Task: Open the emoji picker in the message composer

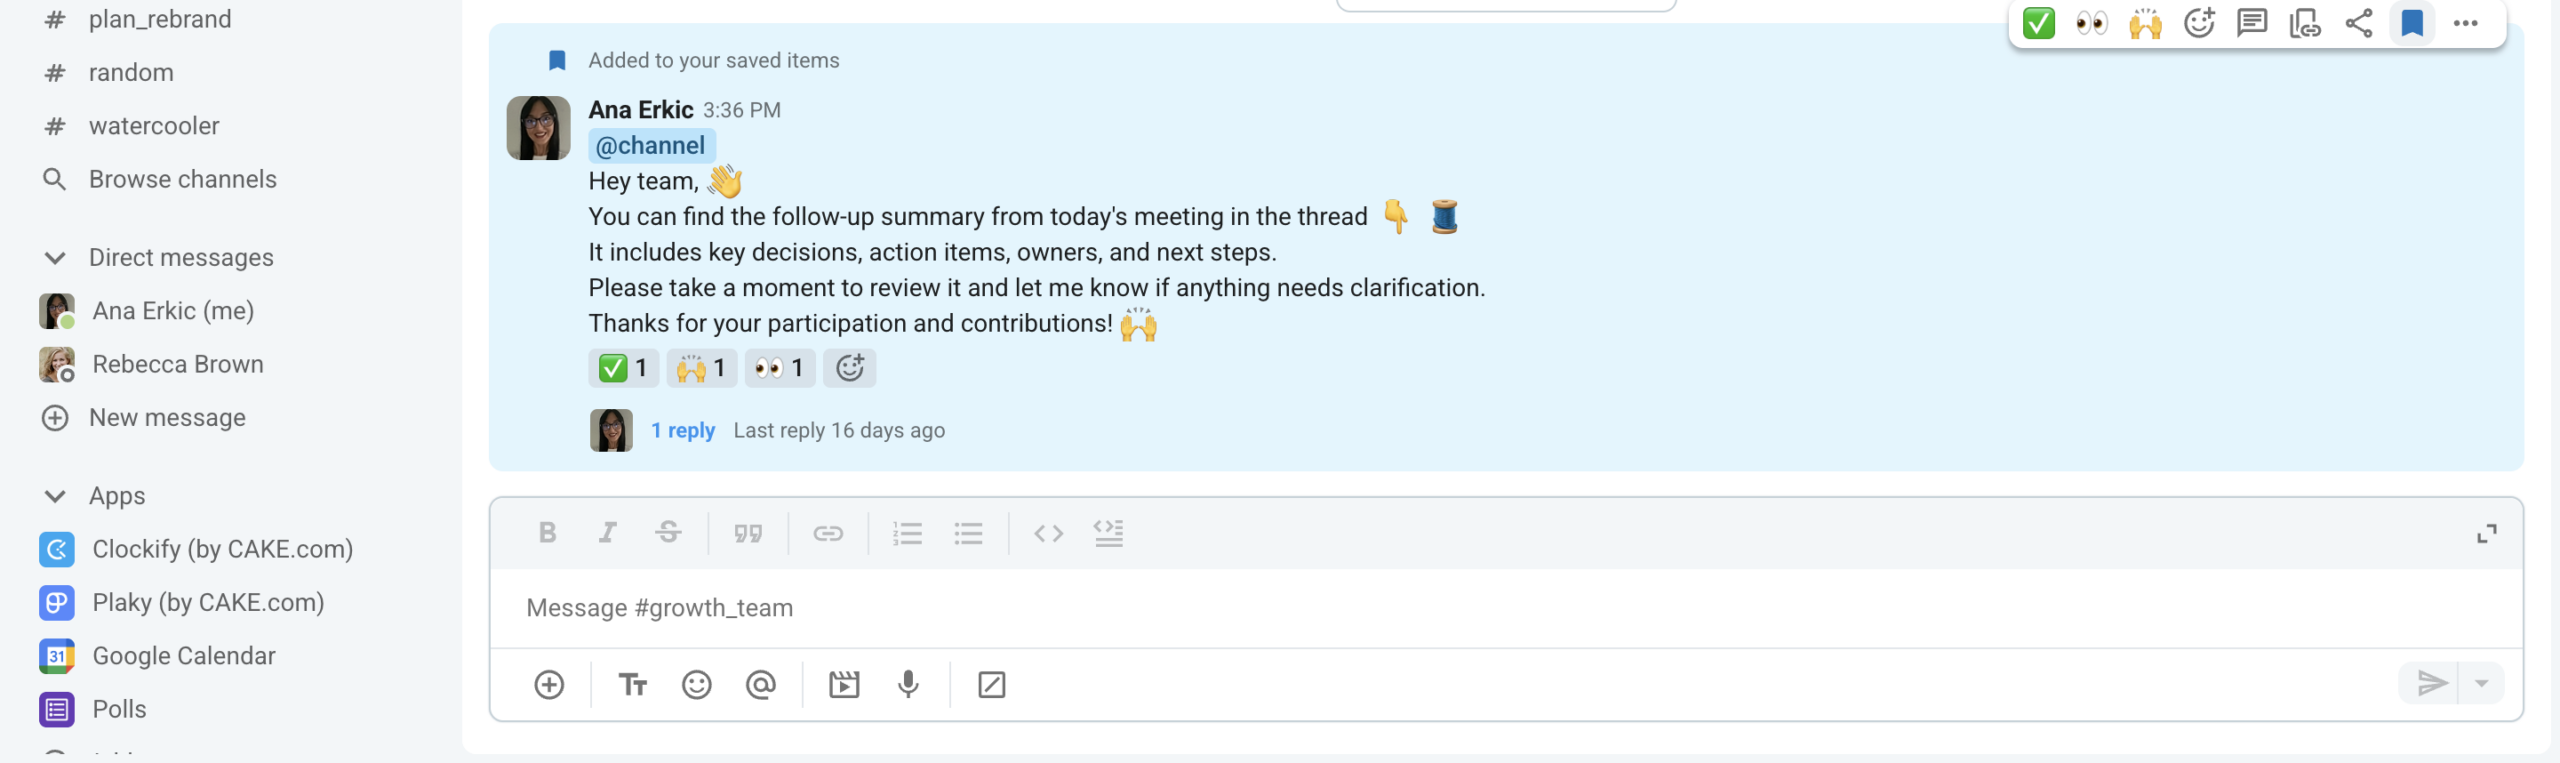Action: coord(697,684)
